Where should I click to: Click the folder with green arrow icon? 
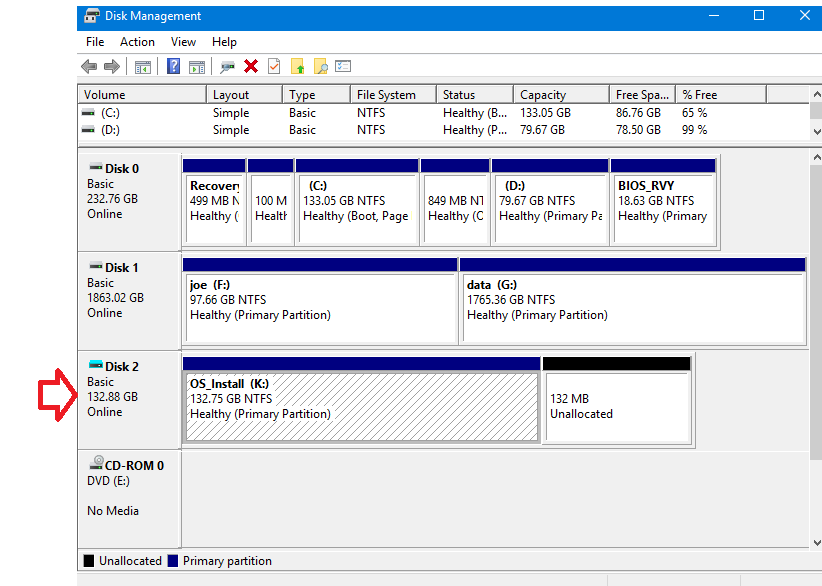pos(298,67)
